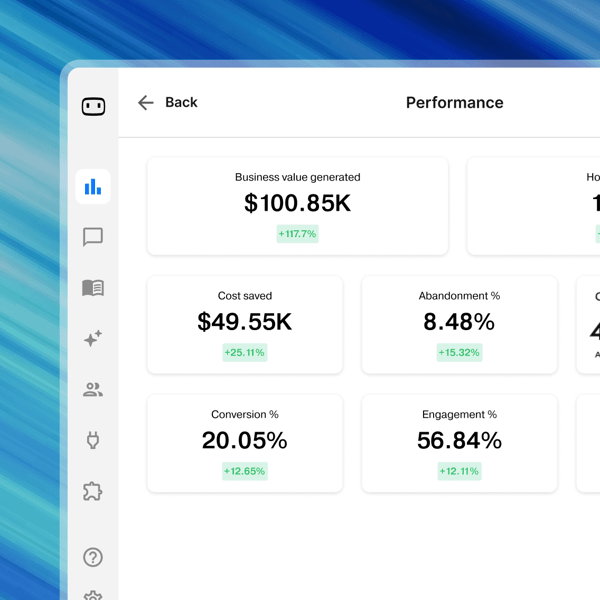600x600 pixels.
Task: Open the knowledge base book icon
Action: (93, 288)
